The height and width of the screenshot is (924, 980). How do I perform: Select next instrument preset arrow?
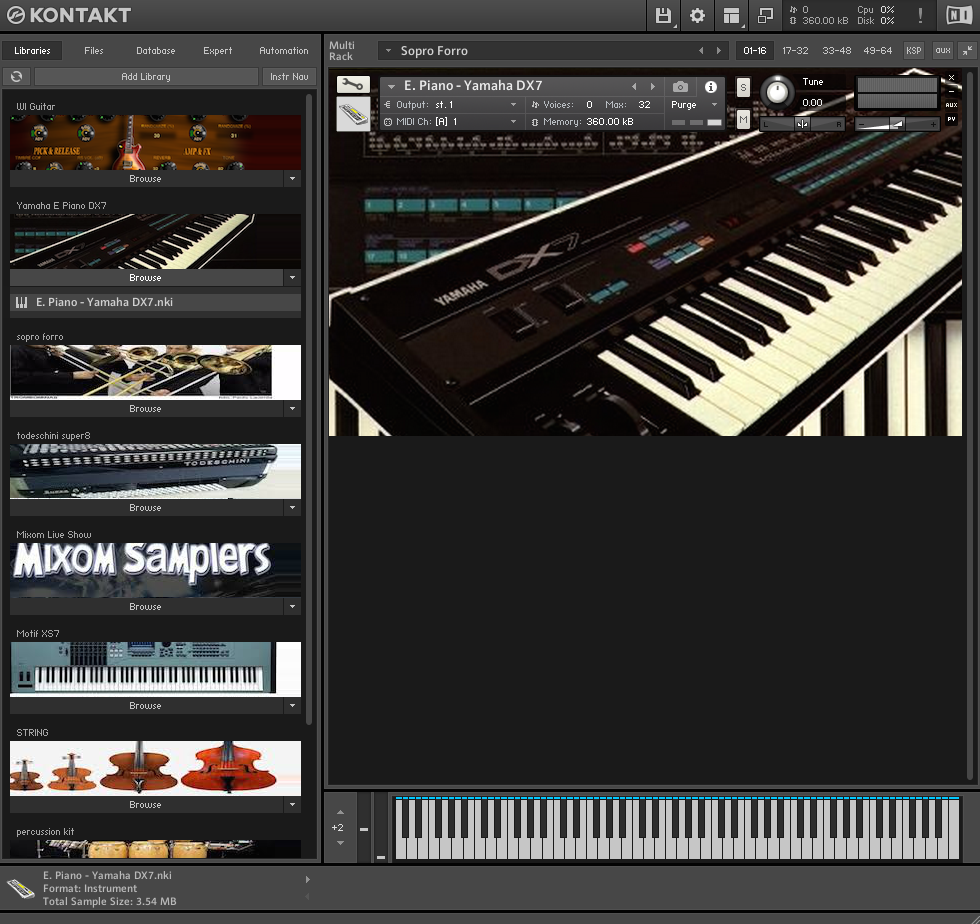pyautogui.click(x=652, y=86)
